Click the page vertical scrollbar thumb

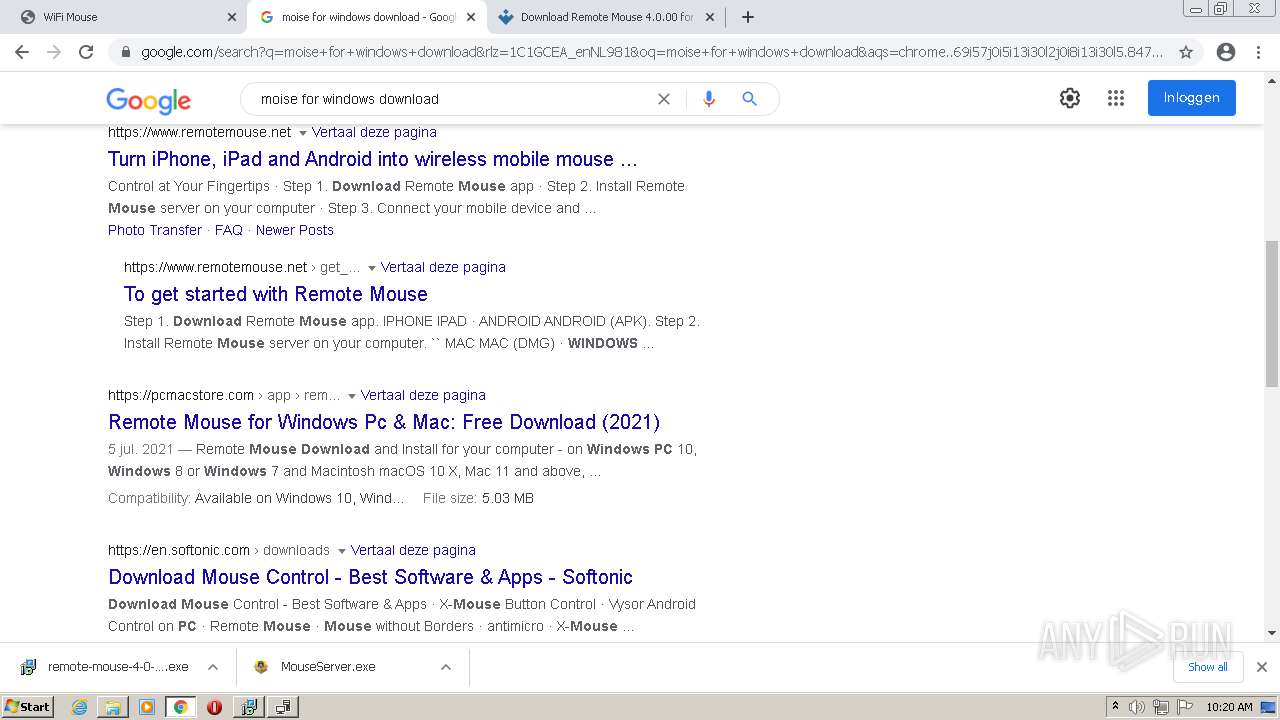click(x=1271, y=314)
